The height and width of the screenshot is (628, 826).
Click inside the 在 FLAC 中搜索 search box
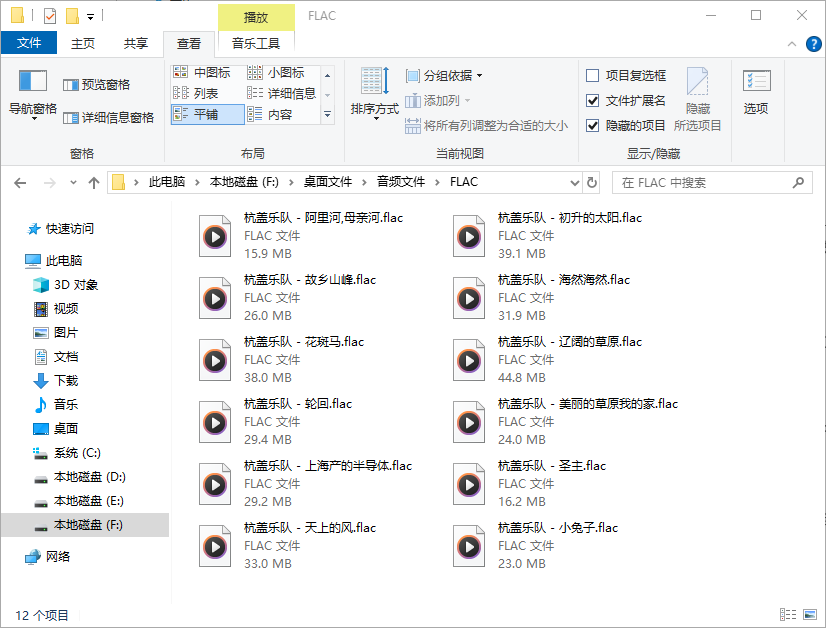(x=710, y=182)
